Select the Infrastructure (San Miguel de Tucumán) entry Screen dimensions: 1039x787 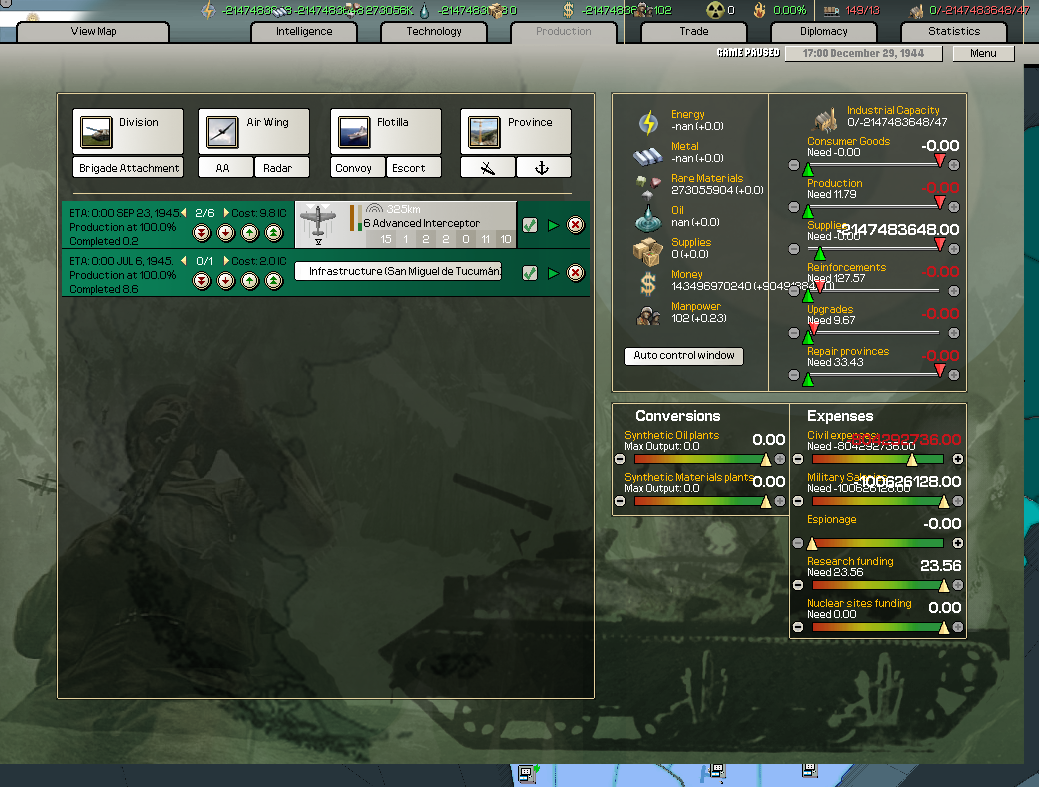point(398,272)
